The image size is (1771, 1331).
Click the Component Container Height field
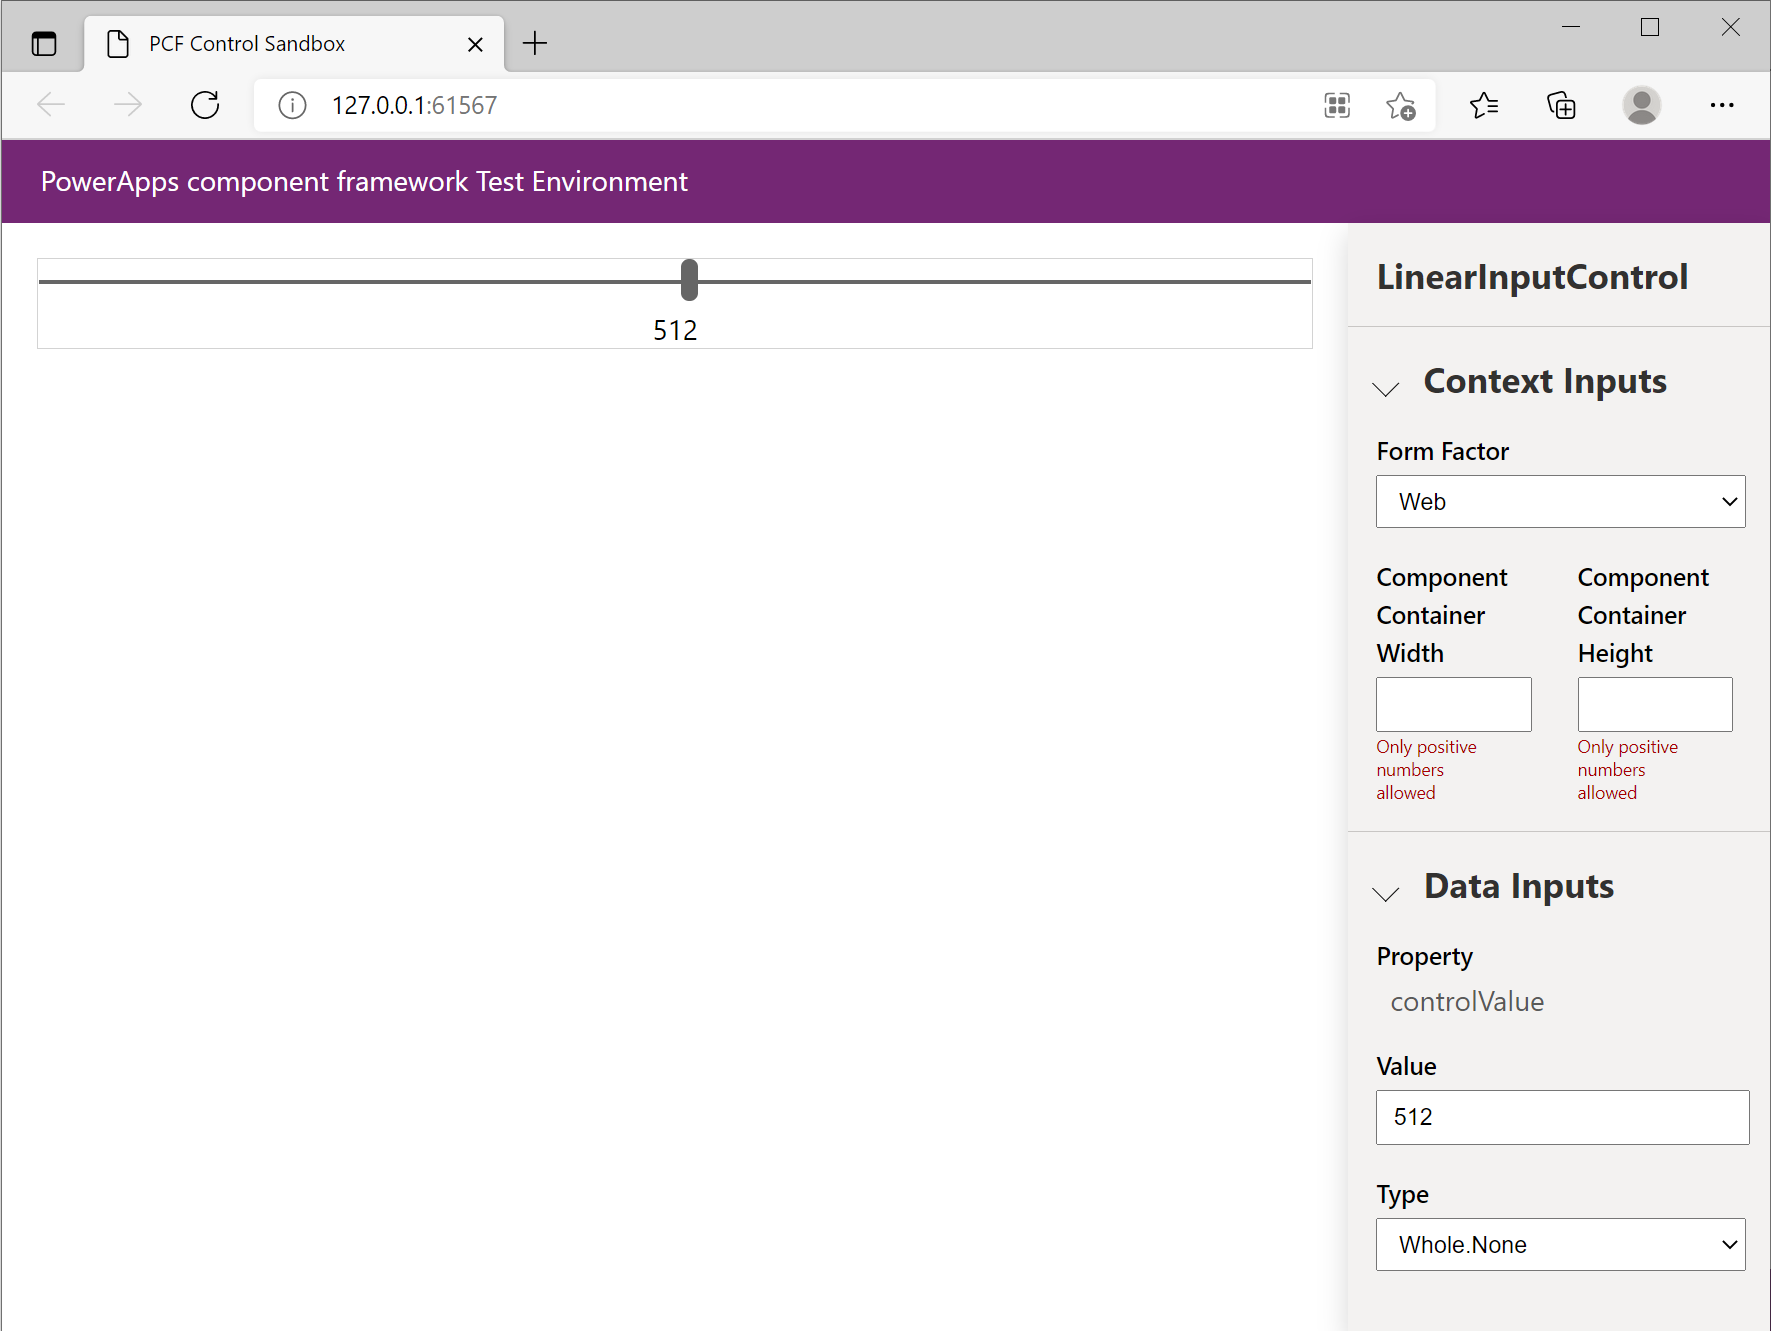1654,704
